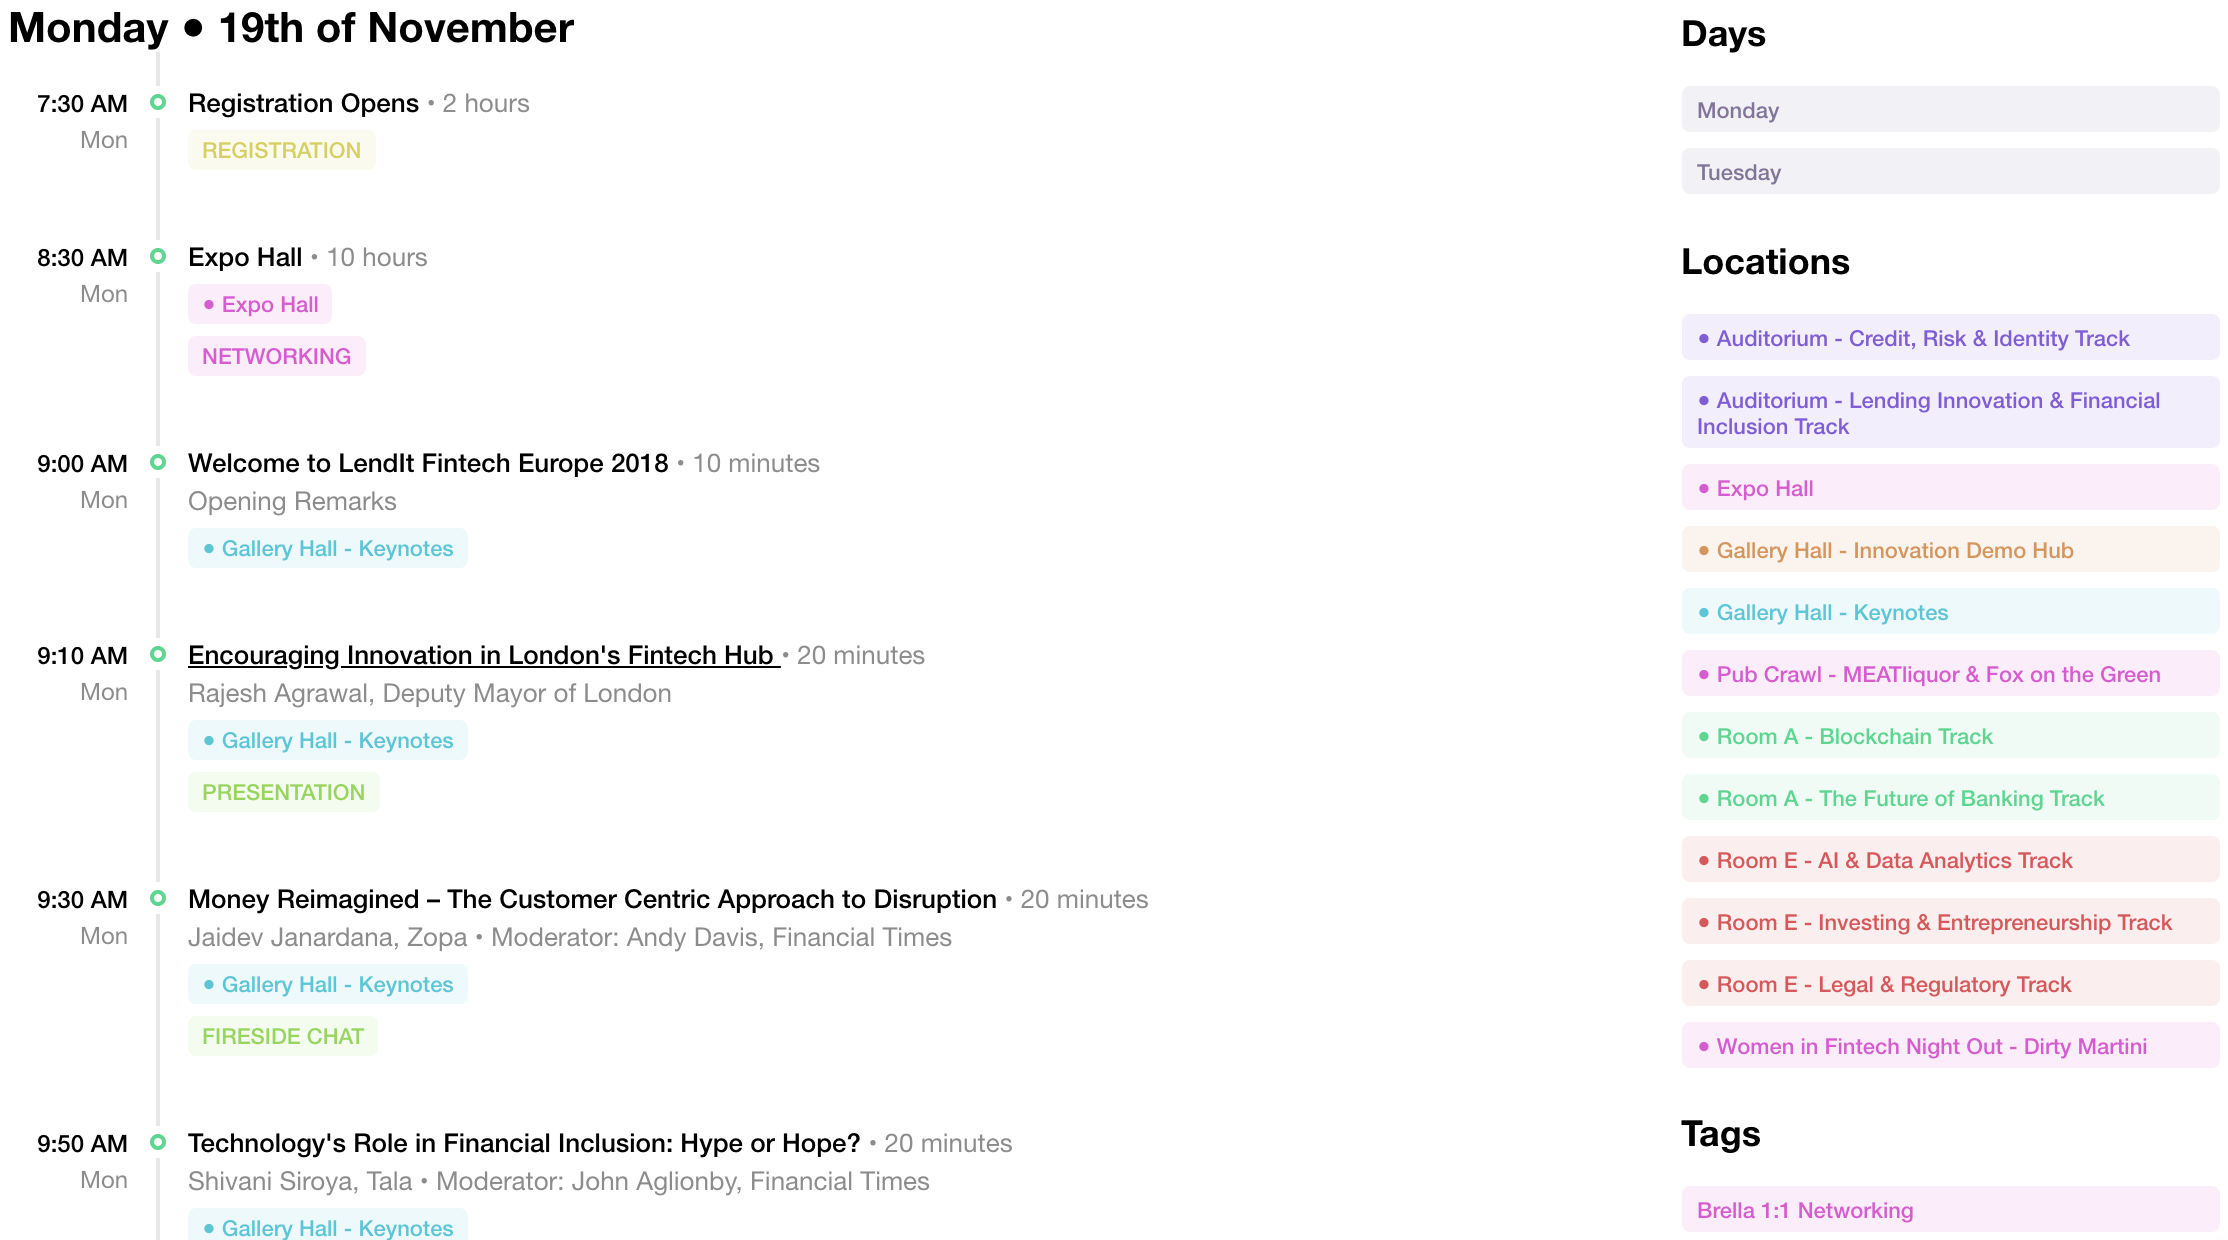This screenshot has height=1240, width=2228.
Task: Click the 9:50 AM timeline marker dot
Action: pyautogui.click(x=158, y=1142)
